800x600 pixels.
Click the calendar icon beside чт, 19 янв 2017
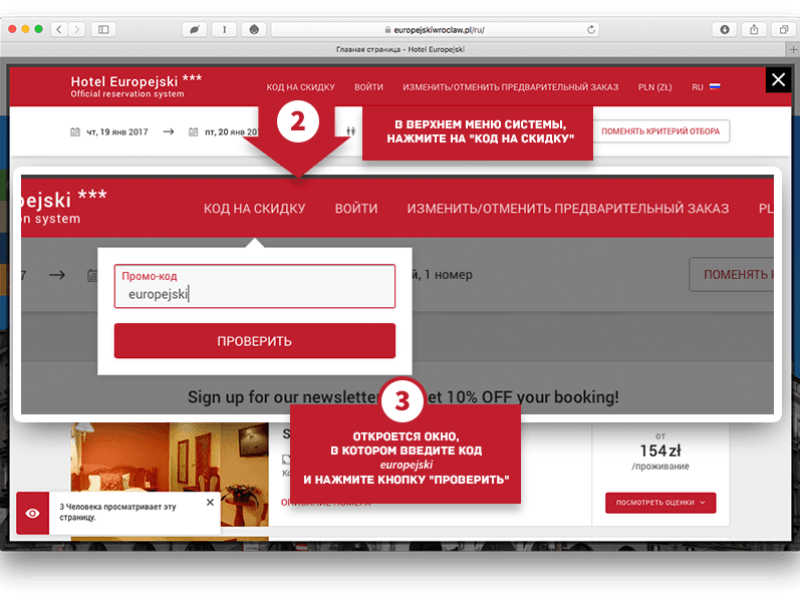75,132
